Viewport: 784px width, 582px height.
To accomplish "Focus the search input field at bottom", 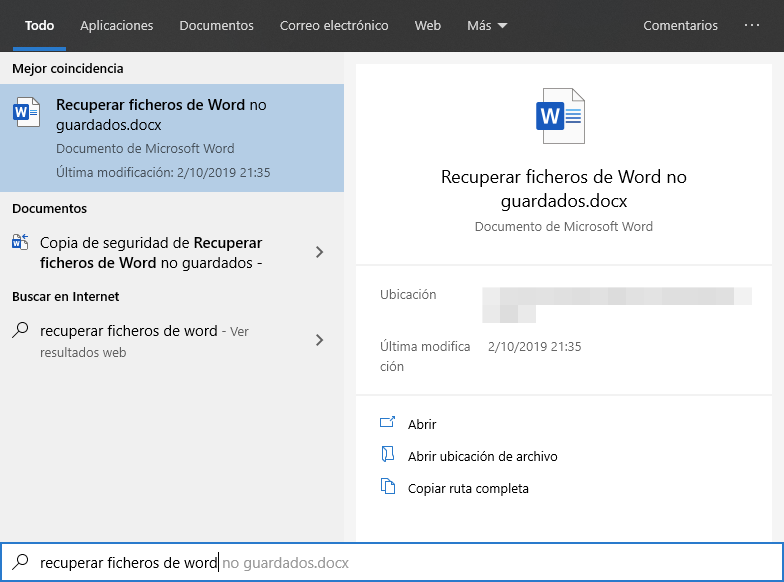I will [x=392, y=562].
